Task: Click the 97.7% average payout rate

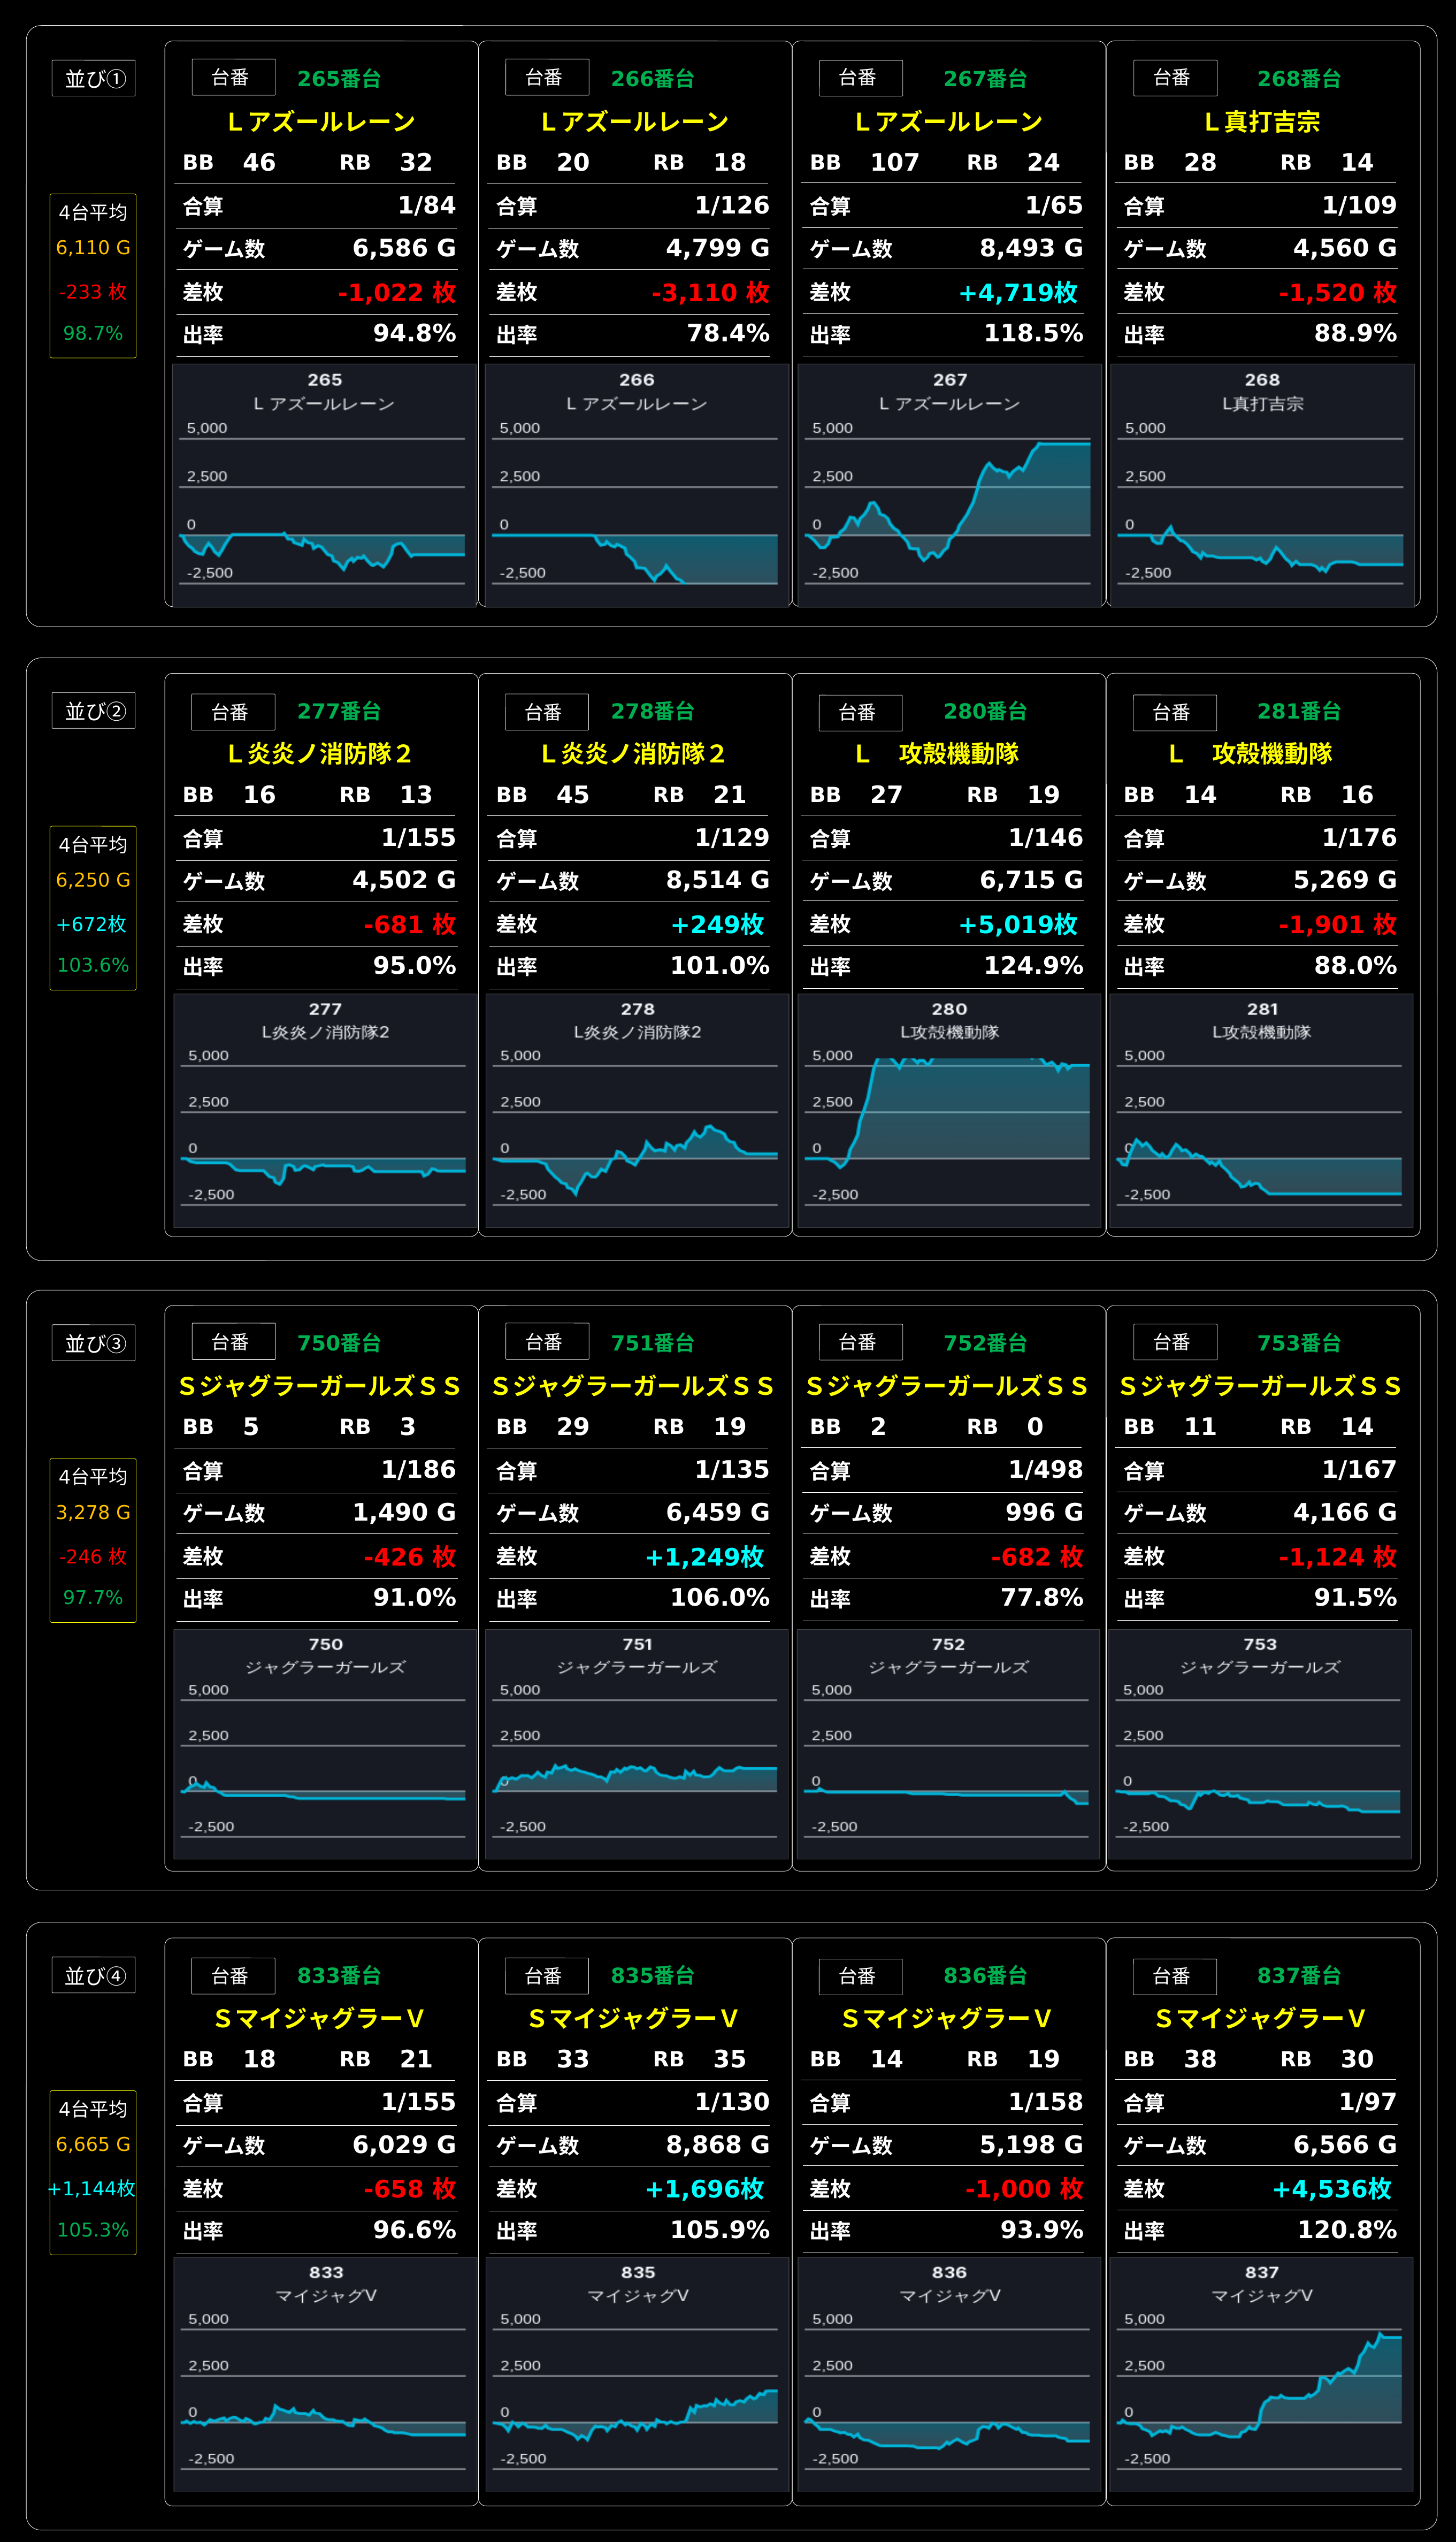Action: pyautogui.click(x=93, y=1597)
